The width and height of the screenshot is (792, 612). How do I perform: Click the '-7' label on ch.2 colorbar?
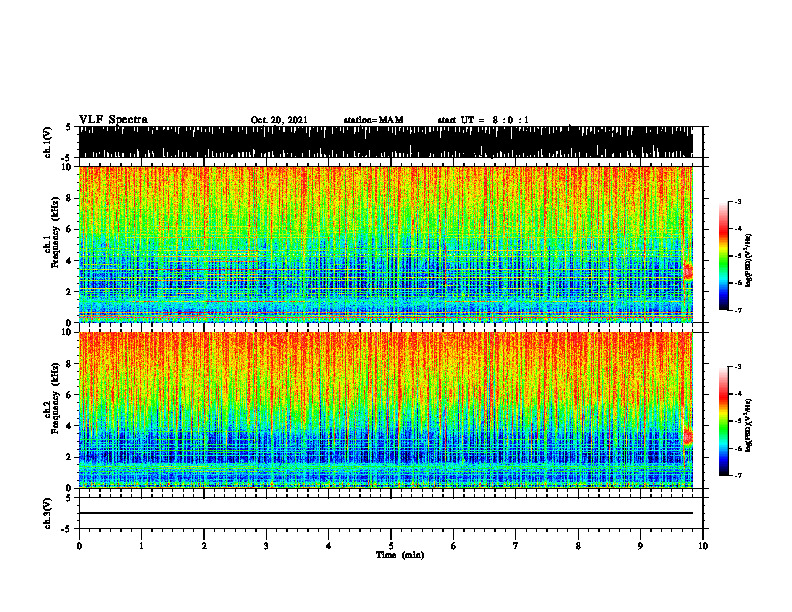[738, 475]
